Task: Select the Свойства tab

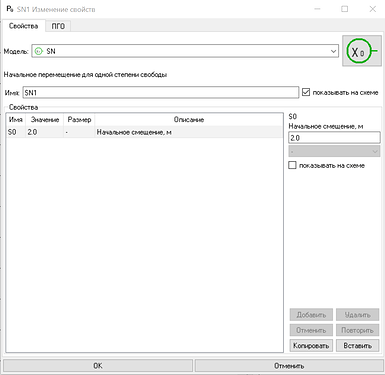Action: coord(23,26)
